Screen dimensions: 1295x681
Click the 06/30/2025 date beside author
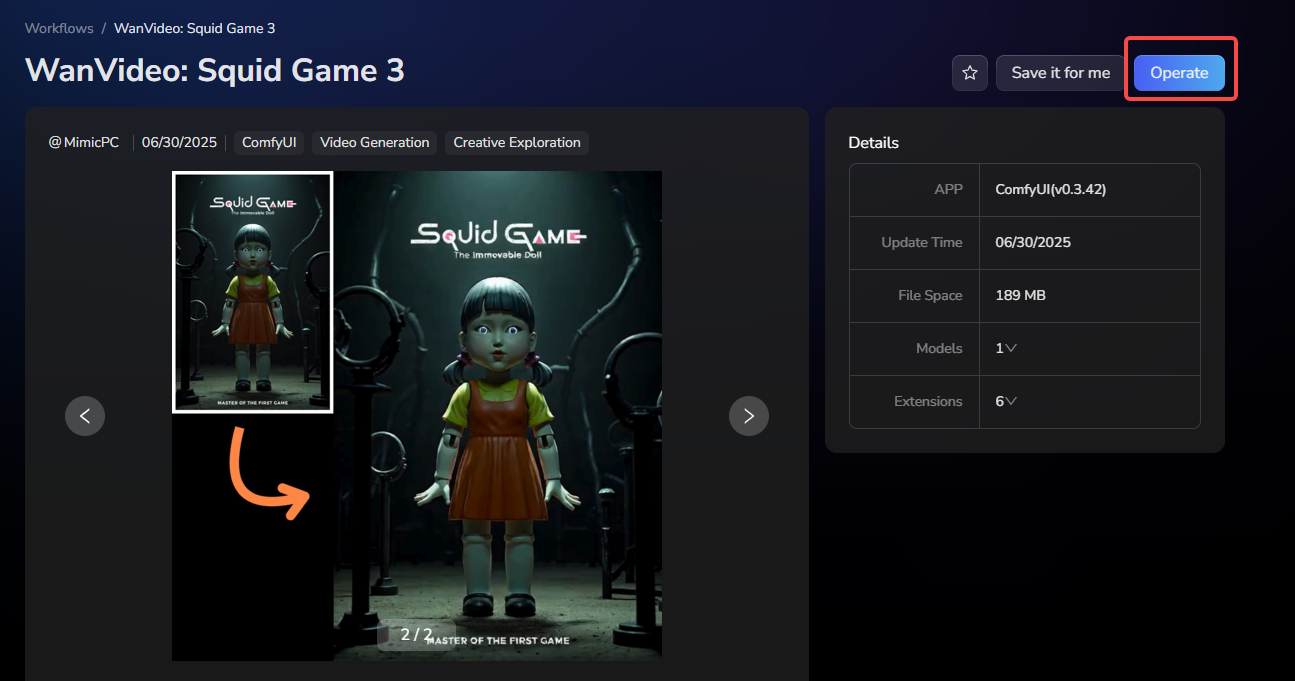coord(179,142)
